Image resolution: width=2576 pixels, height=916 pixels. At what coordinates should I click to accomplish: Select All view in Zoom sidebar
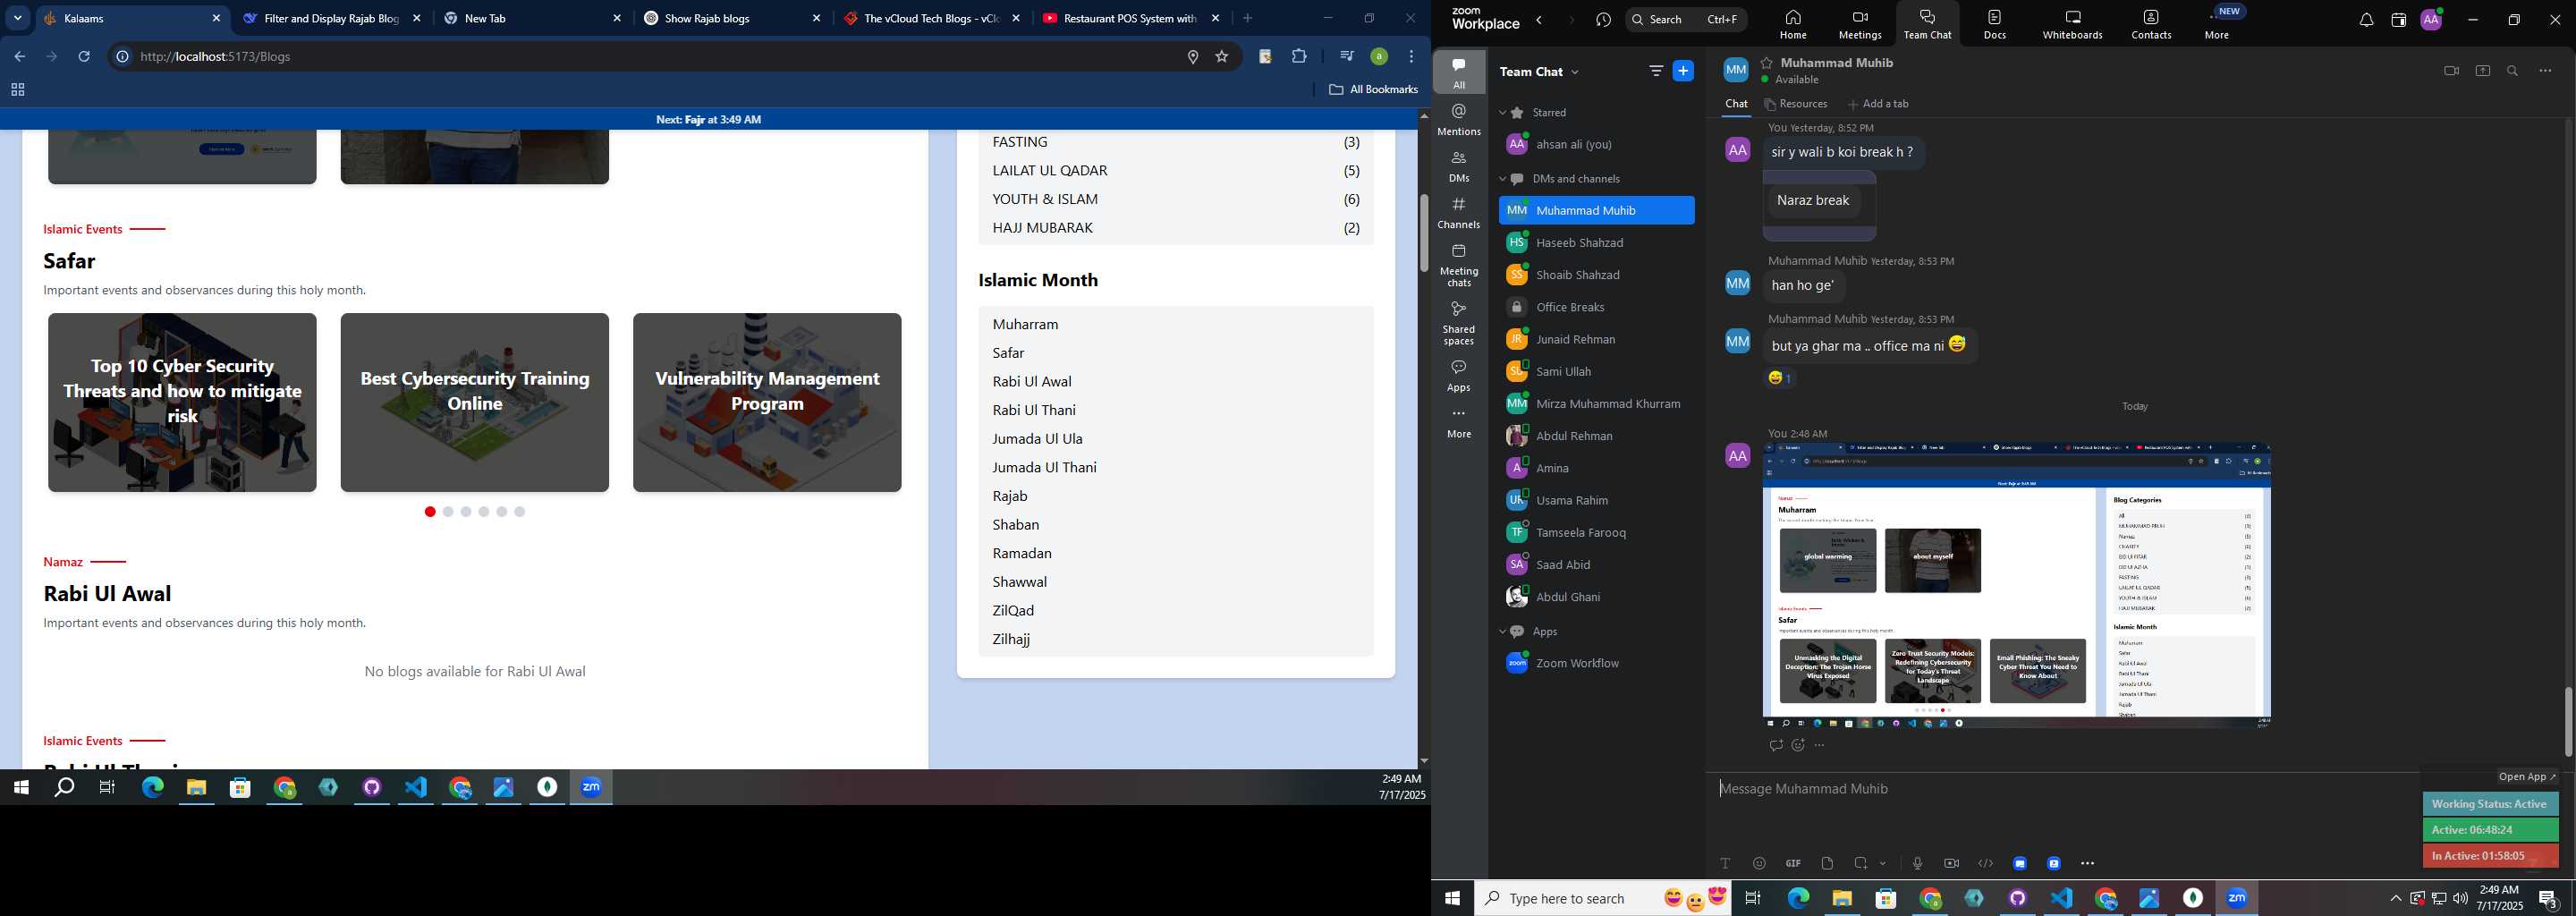pos(1459,73)
